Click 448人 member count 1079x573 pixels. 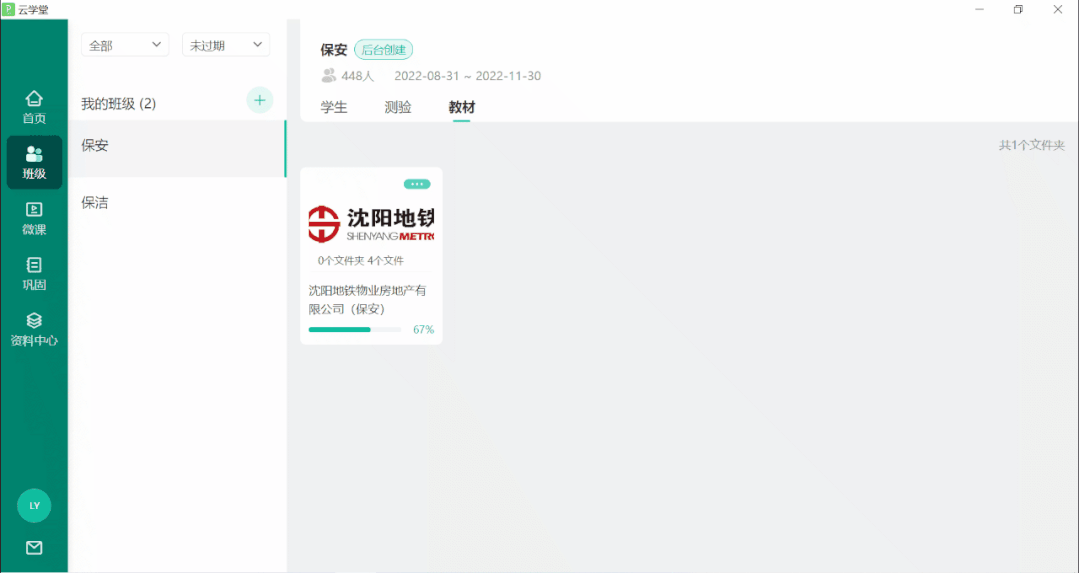358,76
